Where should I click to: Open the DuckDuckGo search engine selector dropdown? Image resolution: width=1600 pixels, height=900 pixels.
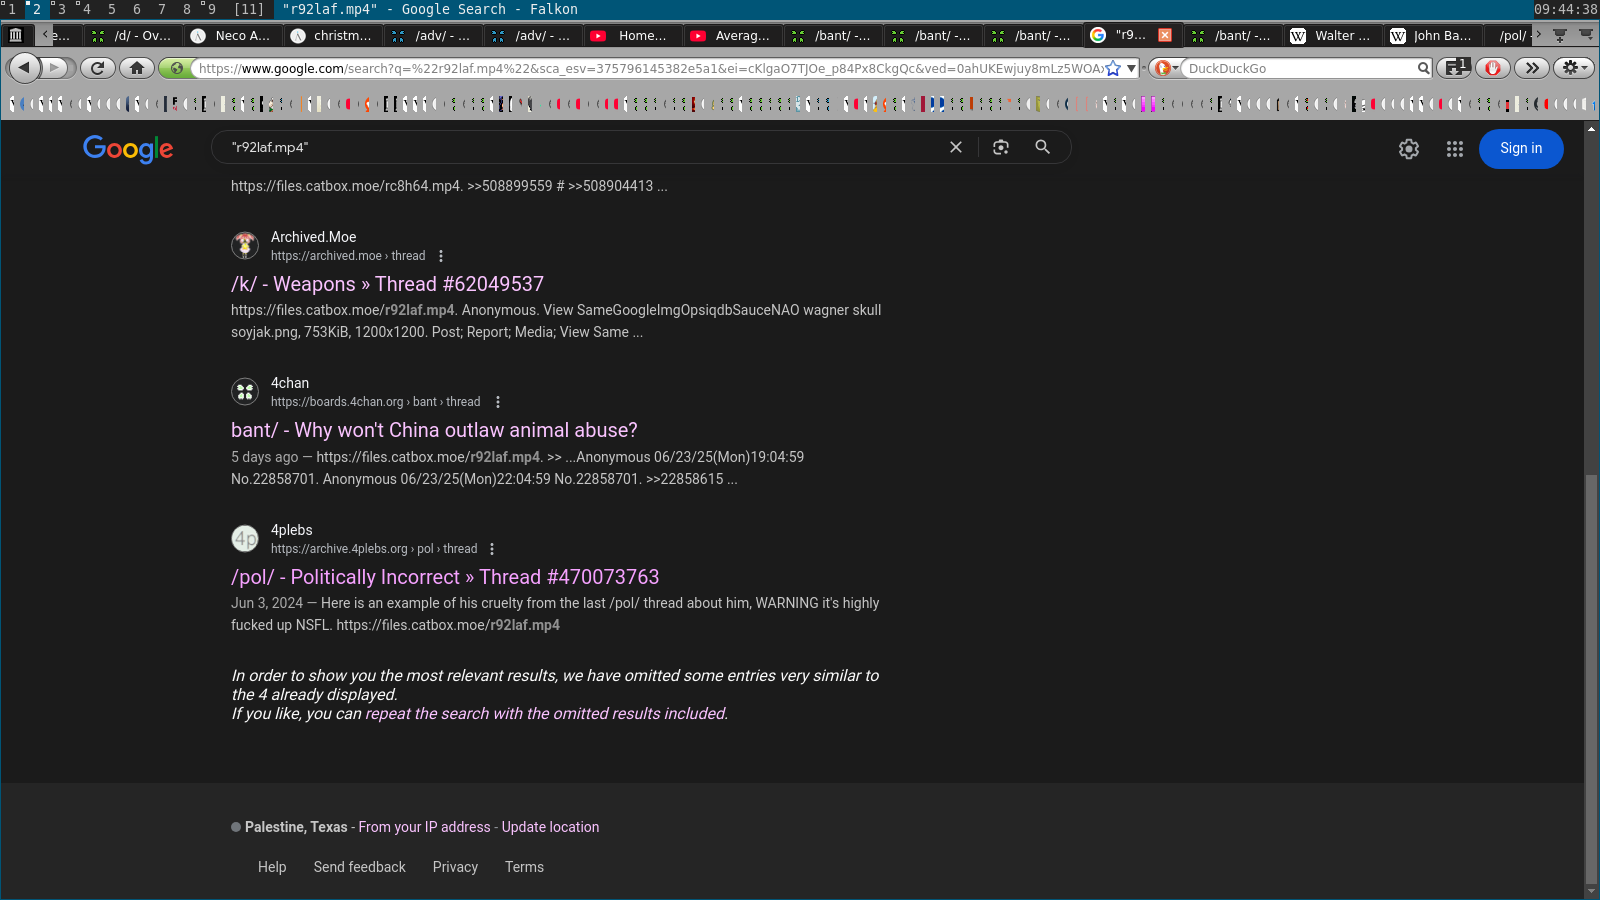click(x=1165, y=68)
